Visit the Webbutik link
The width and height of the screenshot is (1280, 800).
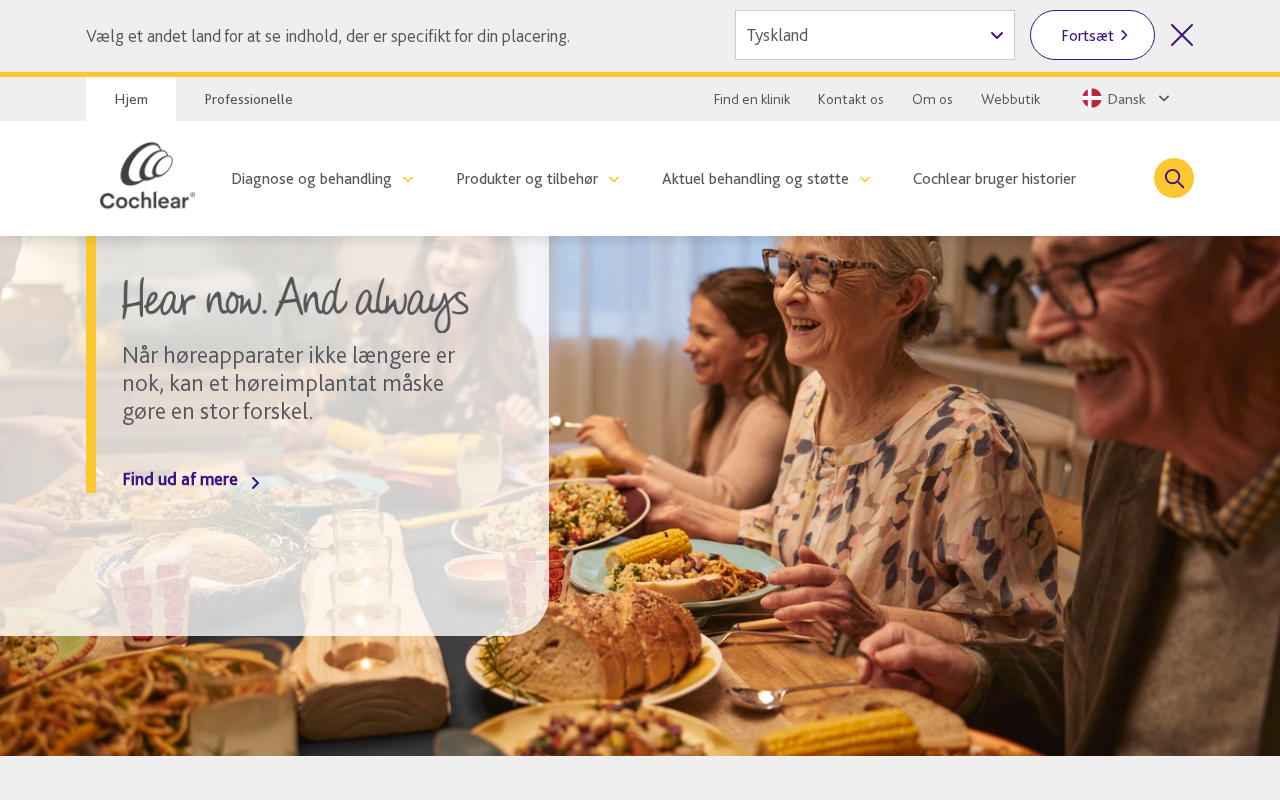[x=1010, y=99]
